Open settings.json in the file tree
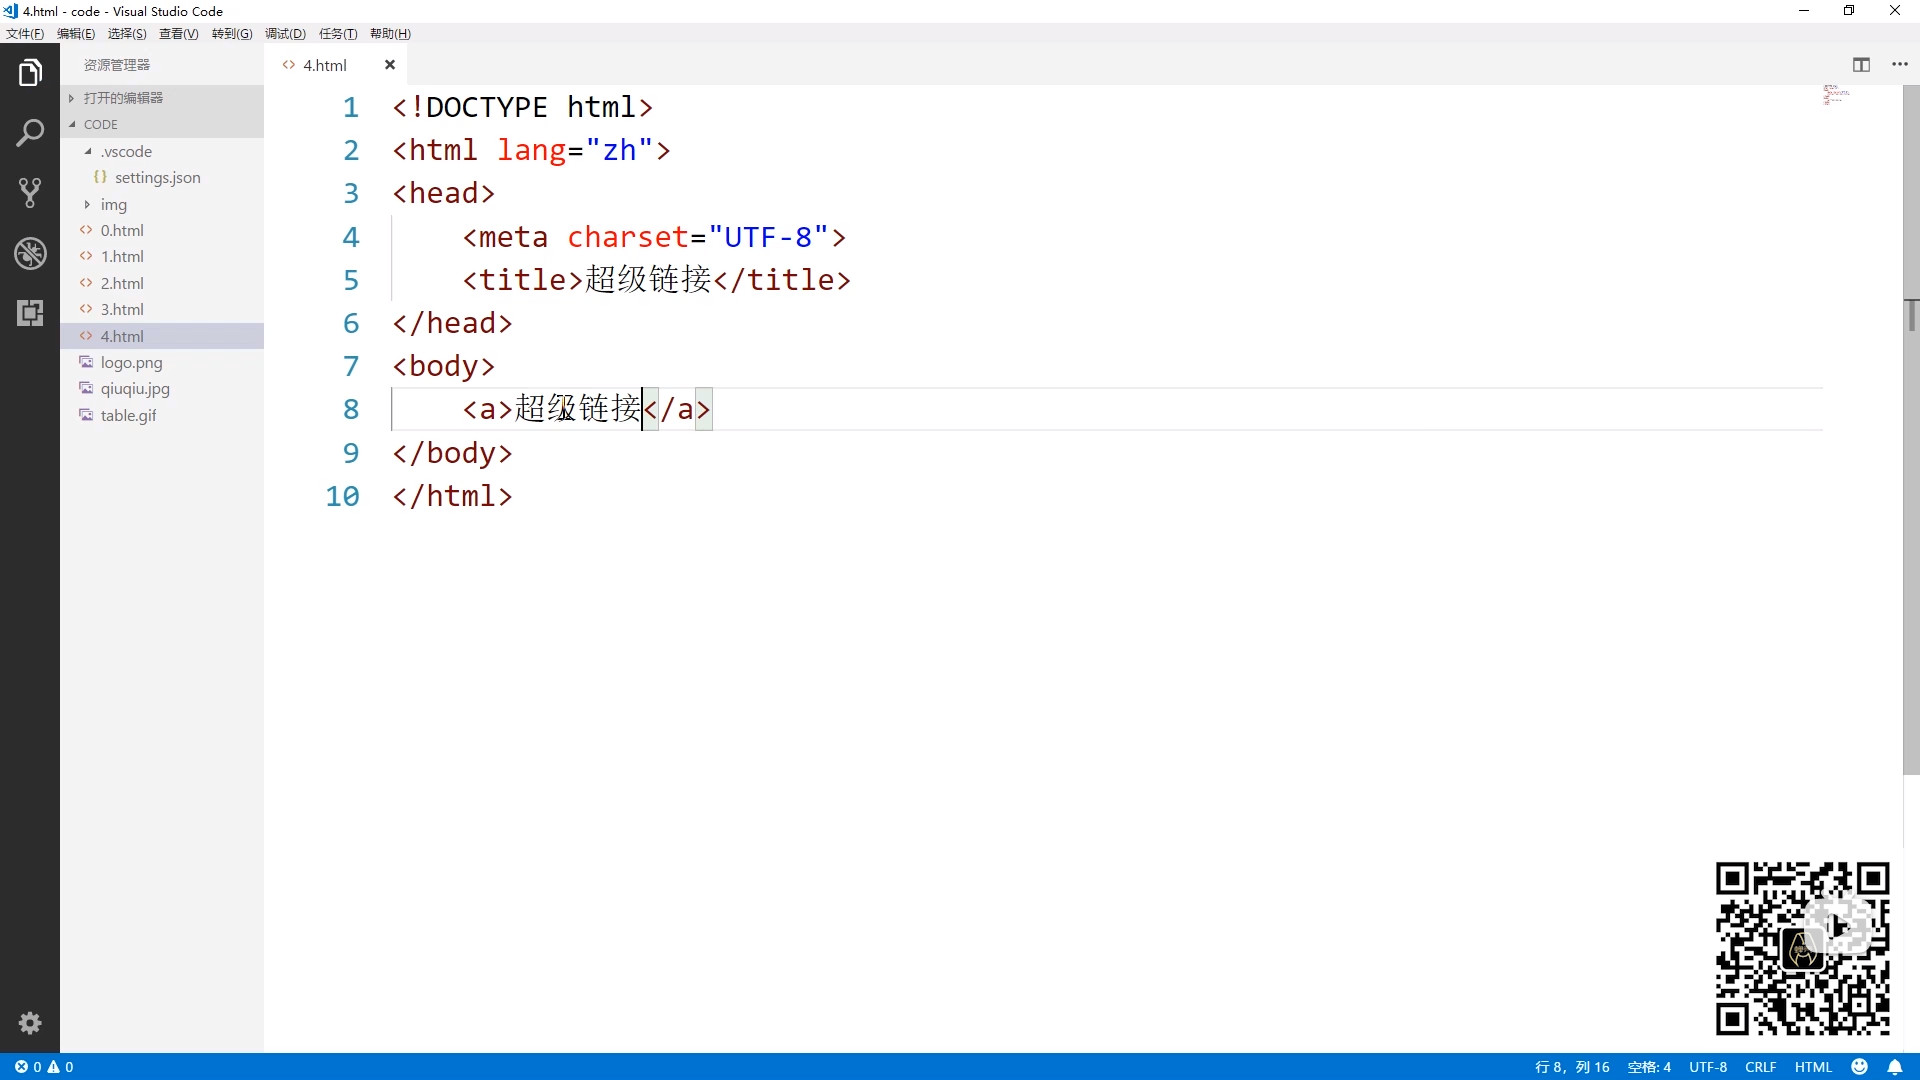This screenshot has width=1920, height=1080. click(x=157, y=177)
